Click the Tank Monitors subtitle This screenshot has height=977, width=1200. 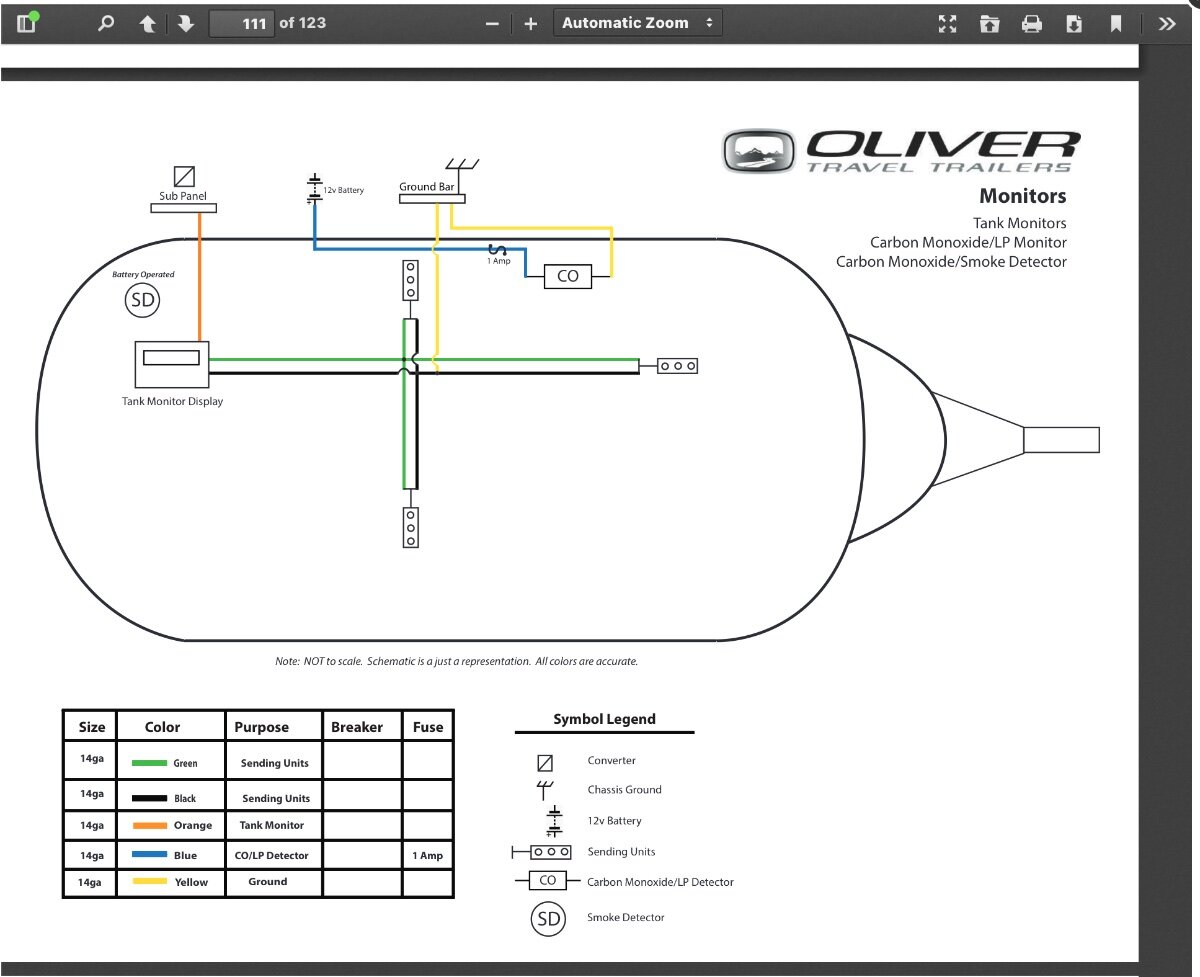1020,223
